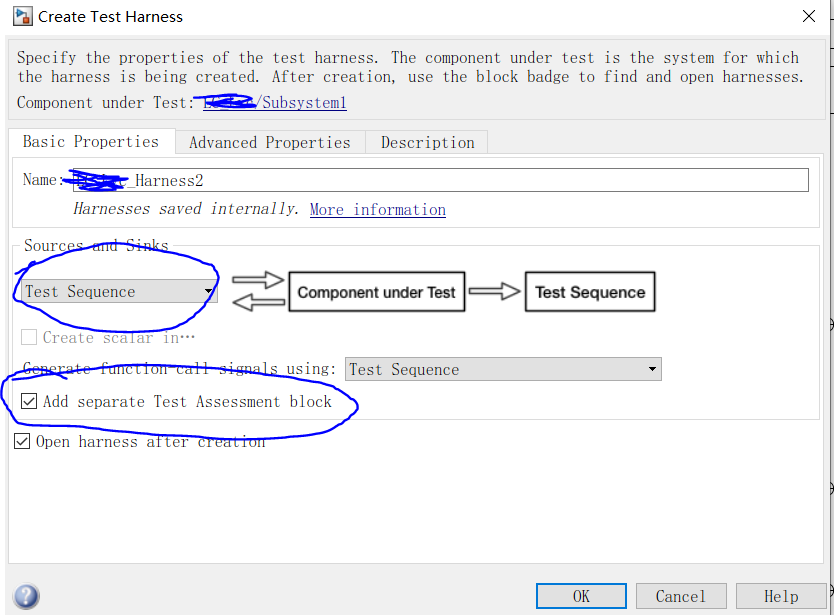Confirm with the OK button
Screen dimensions: 834x615
pos(581,596)
